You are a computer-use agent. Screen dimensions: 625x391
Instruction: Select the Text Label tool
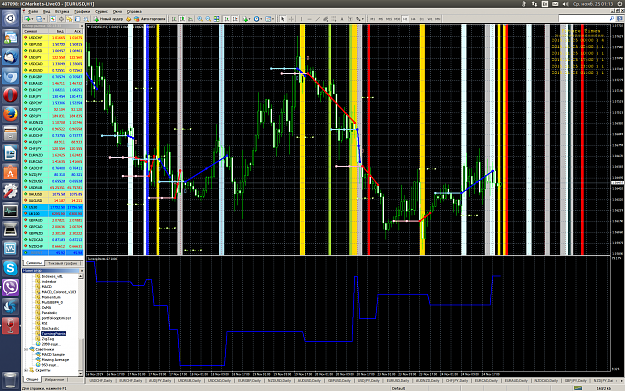pyautogui.click(x=350, y=19)
